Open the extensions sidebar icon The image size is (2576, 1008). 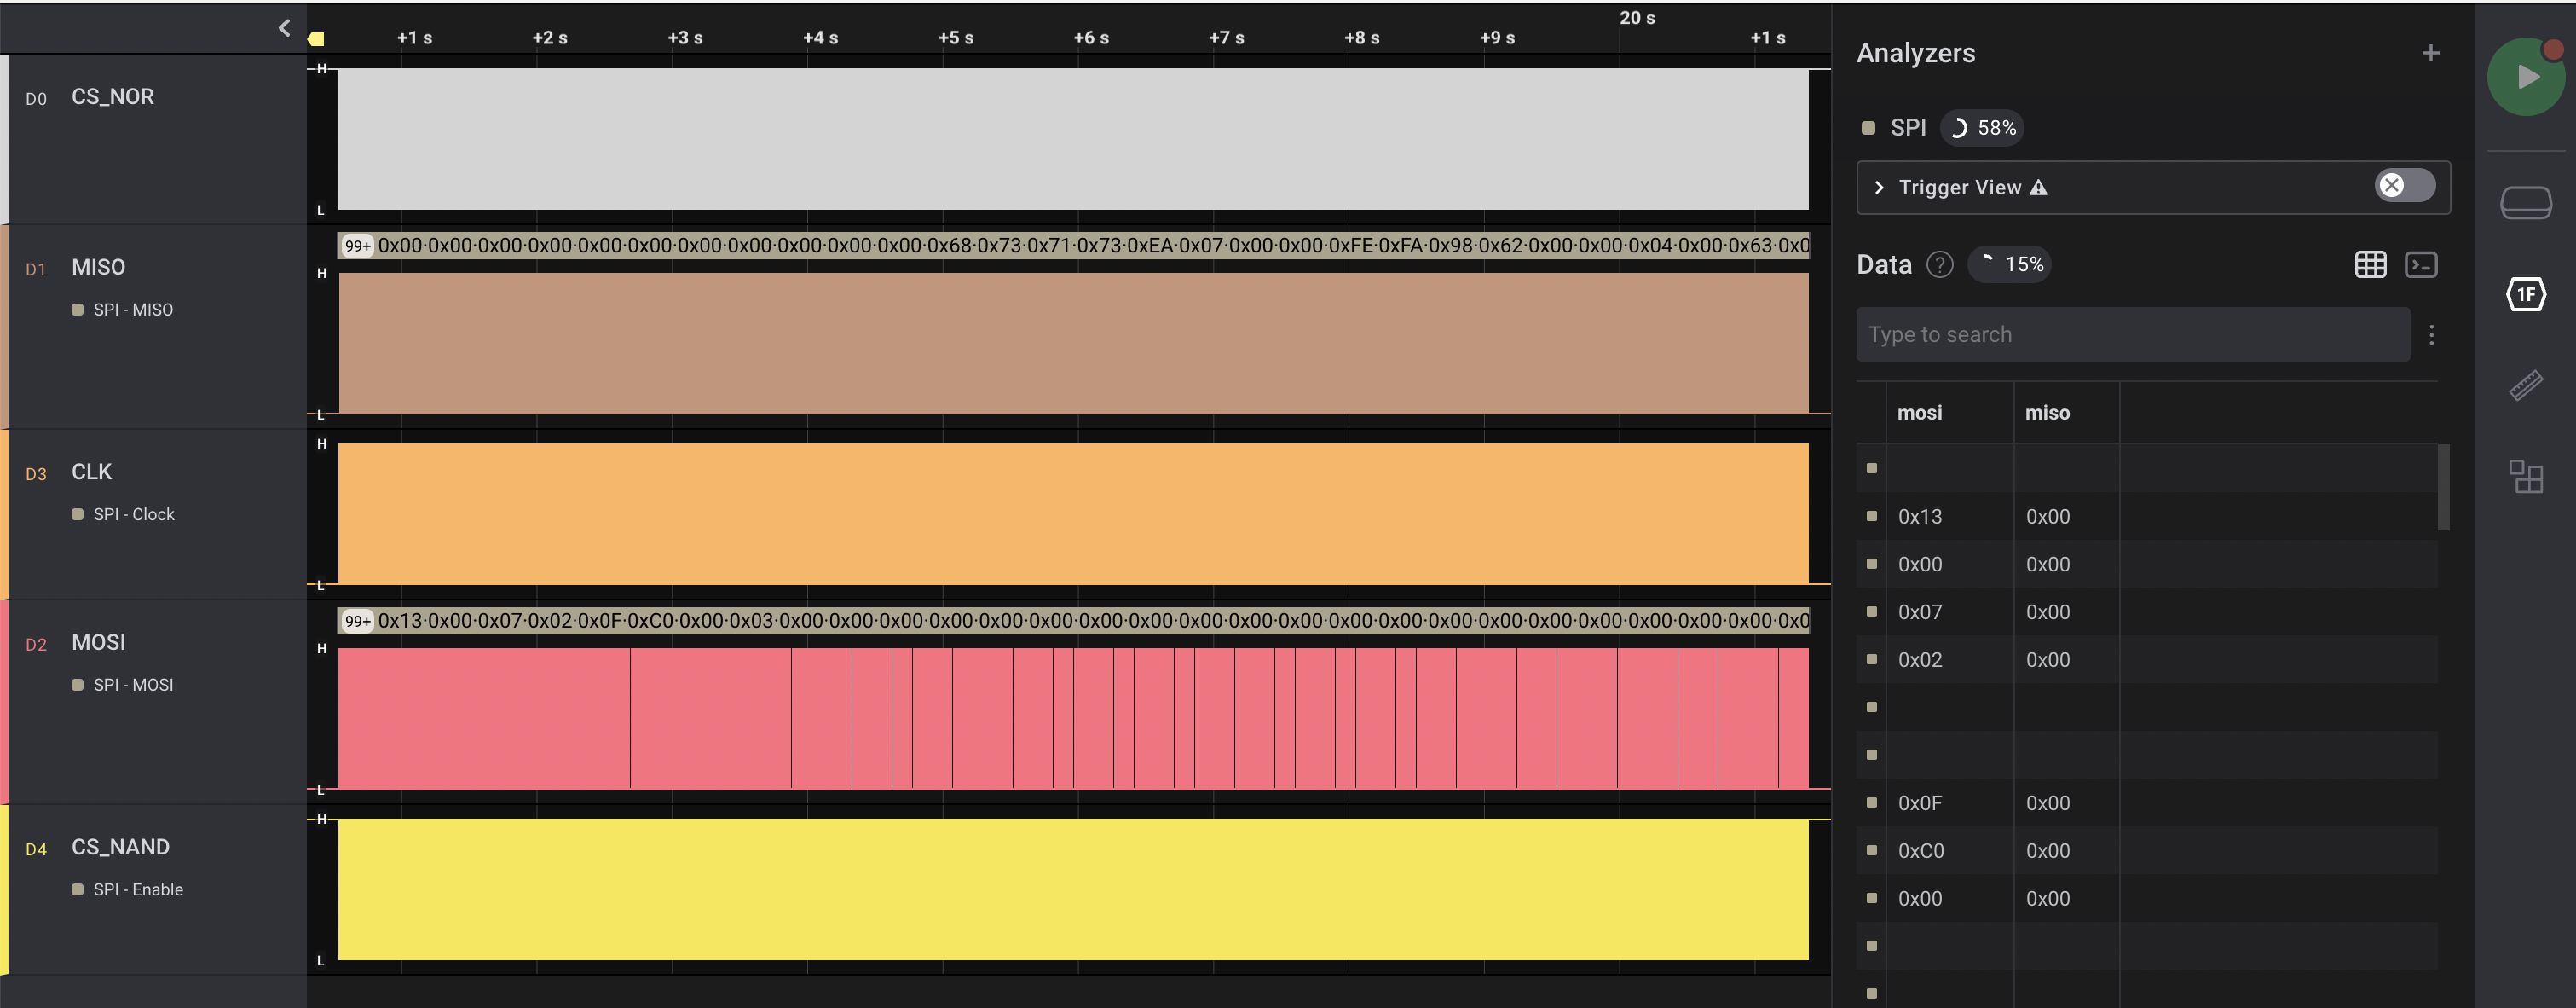point(2525,476)
